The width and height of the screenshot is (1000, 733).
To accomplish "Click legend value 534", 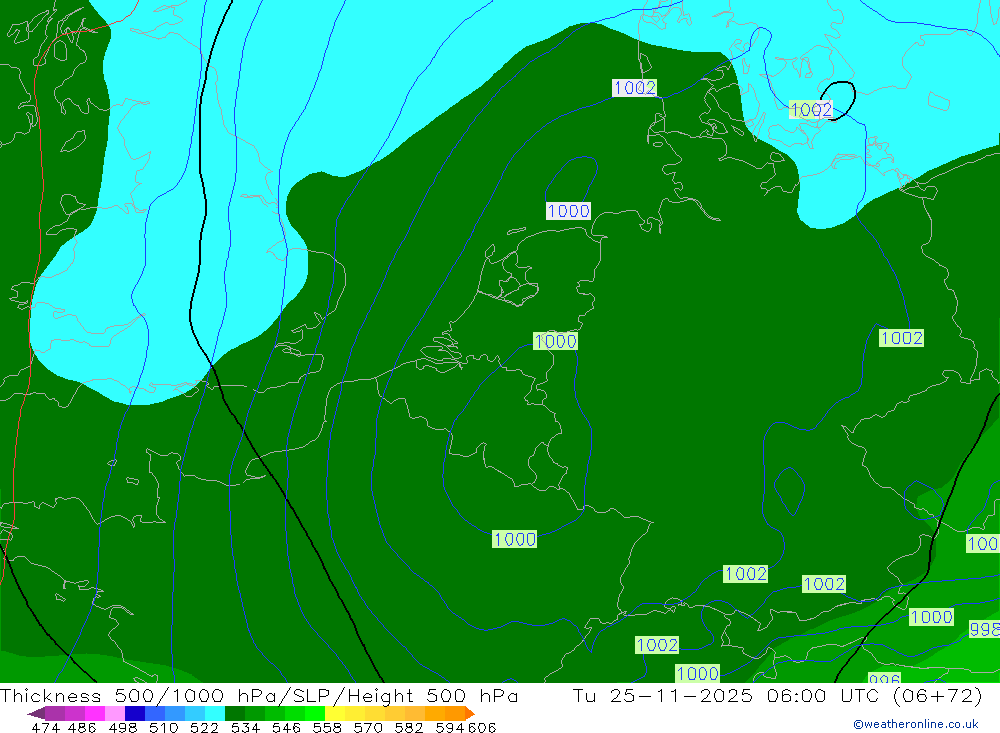I will pyautogui.click(x=245, y=727).
